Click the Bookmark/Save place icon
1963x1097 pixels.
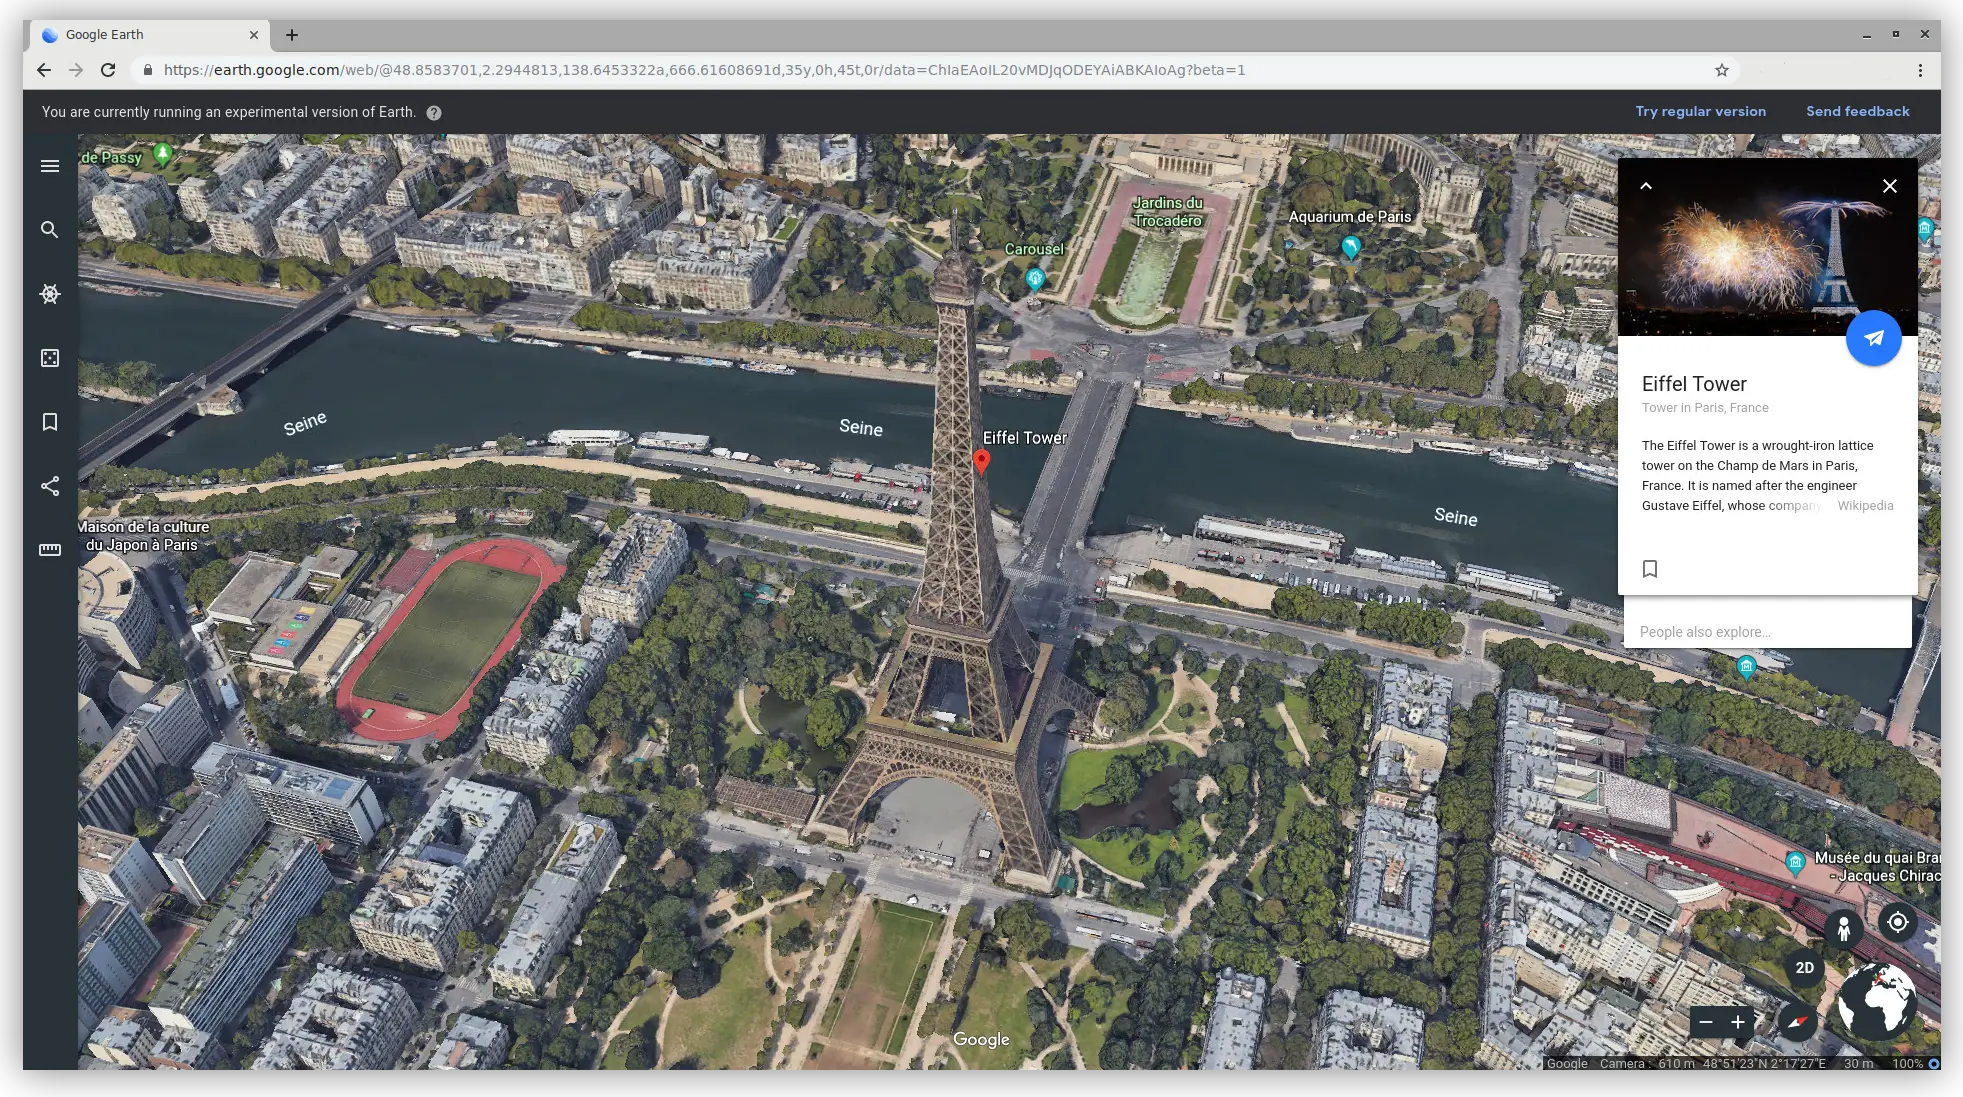1650,567
